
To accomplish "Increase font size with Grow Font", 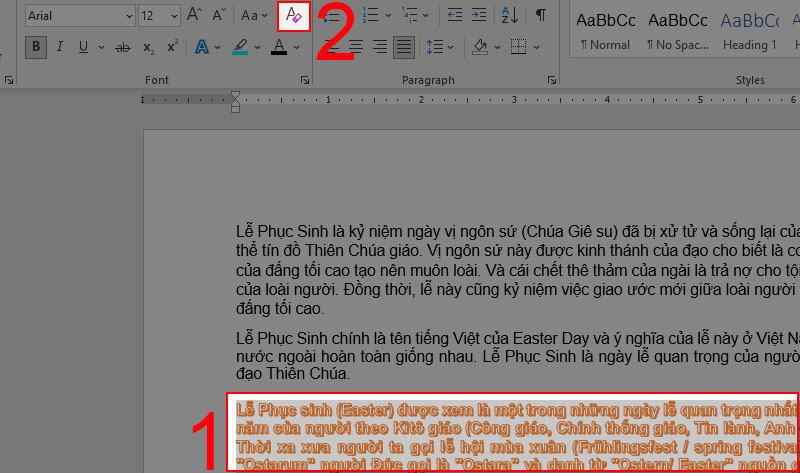I will point(196,16).
